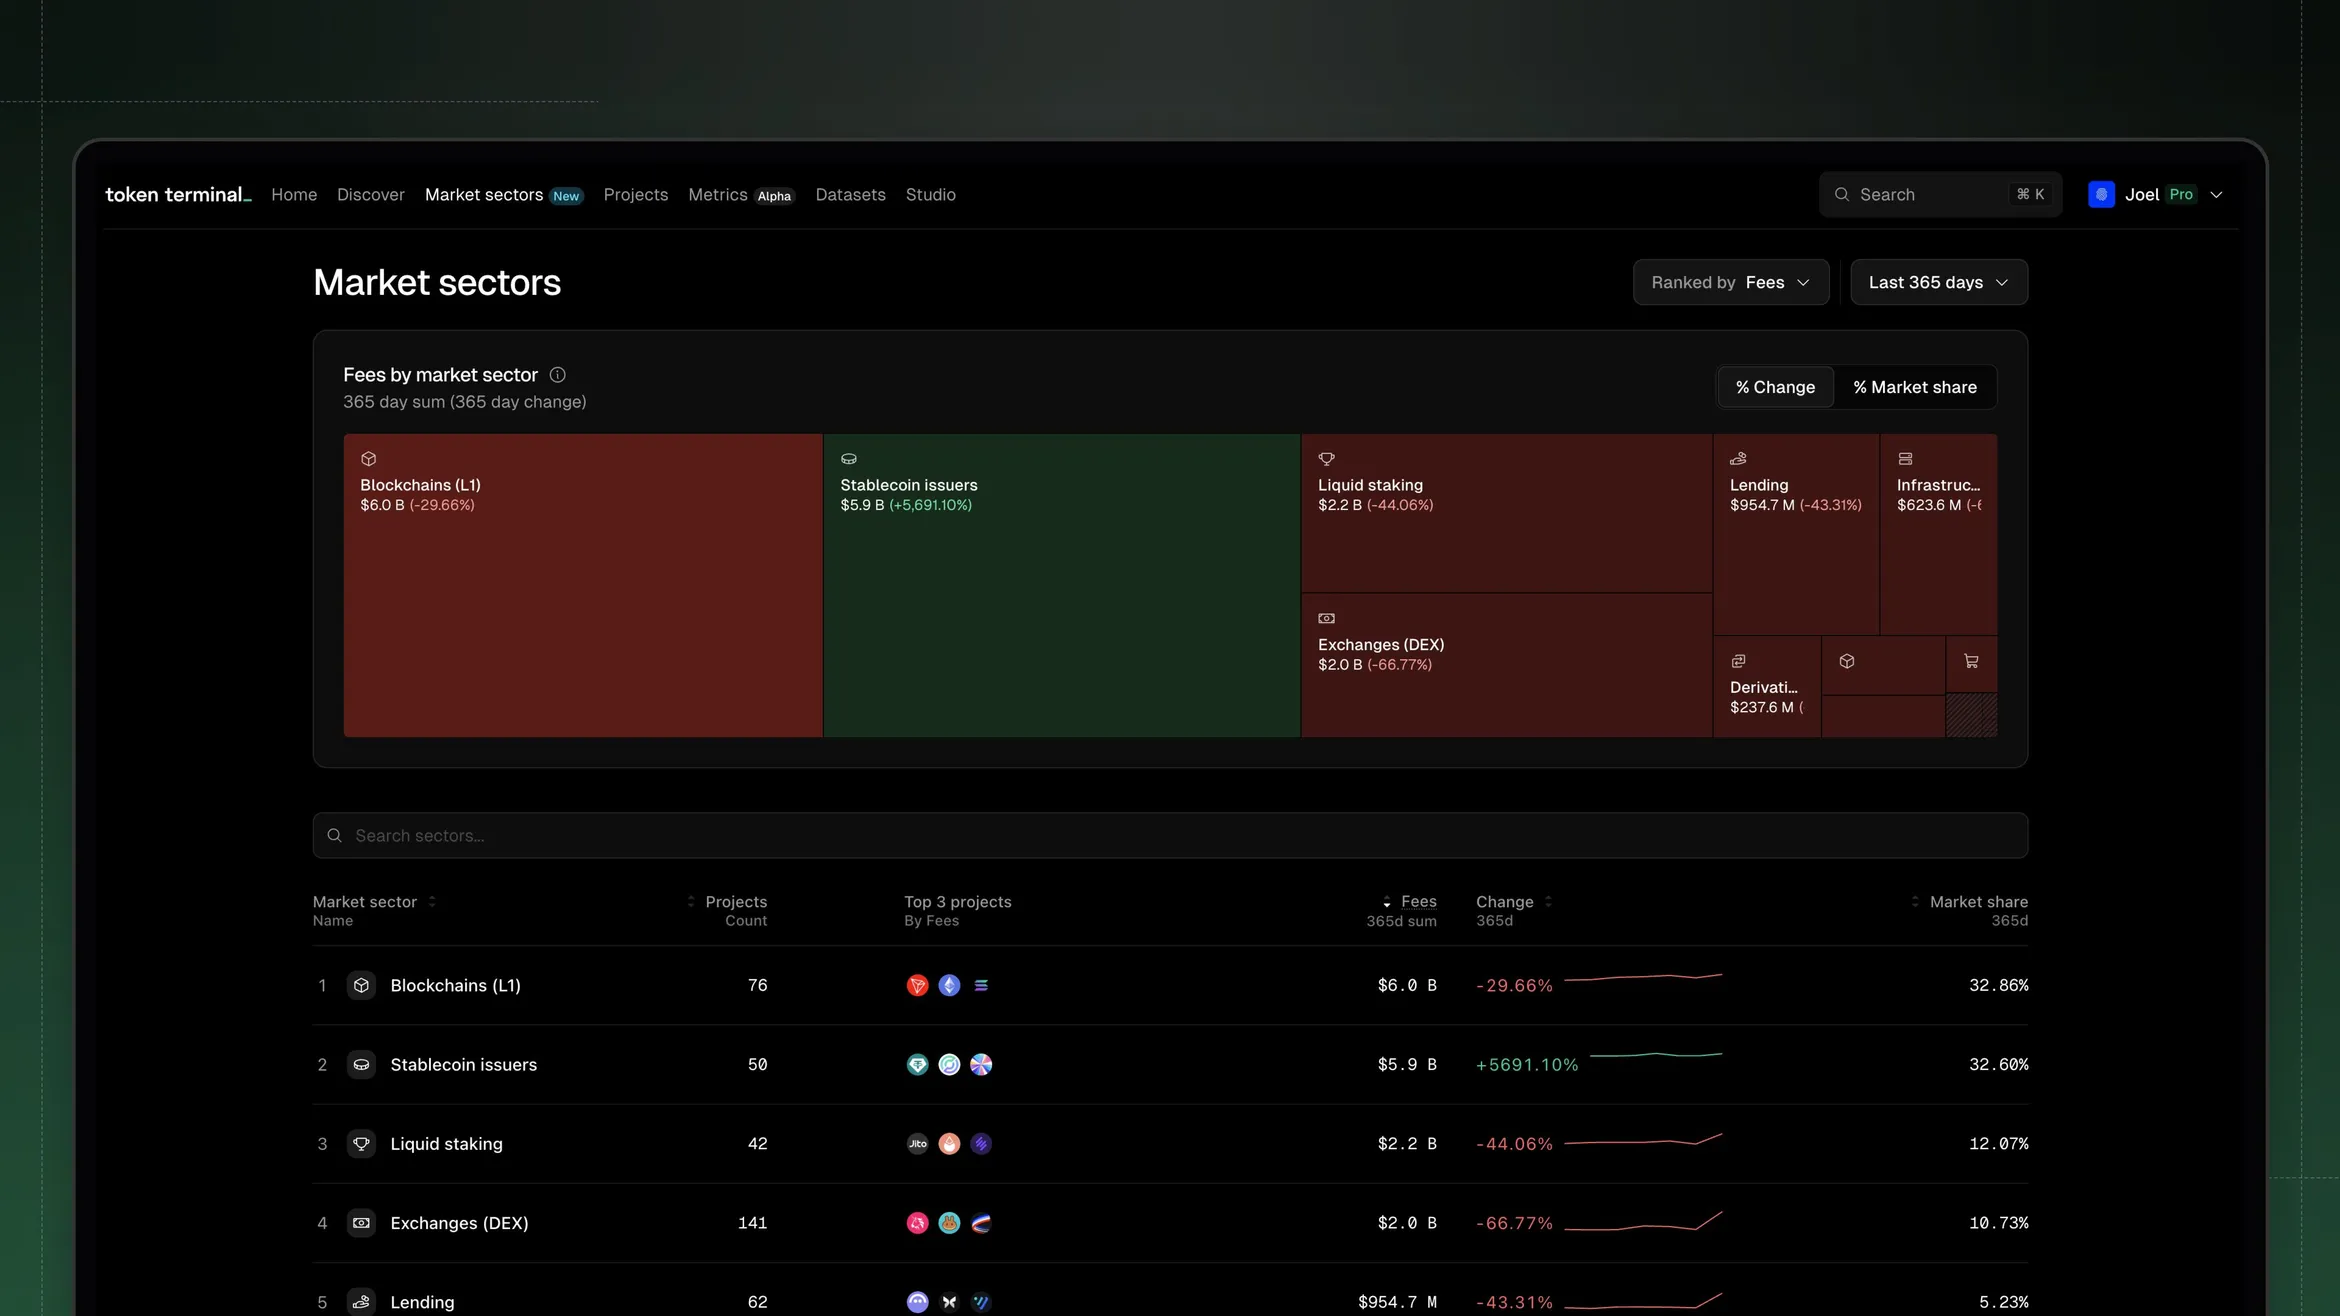2340x1316 pixels.
Task: Click Joel's blue avatar icon
Action: click(2101, 194)
